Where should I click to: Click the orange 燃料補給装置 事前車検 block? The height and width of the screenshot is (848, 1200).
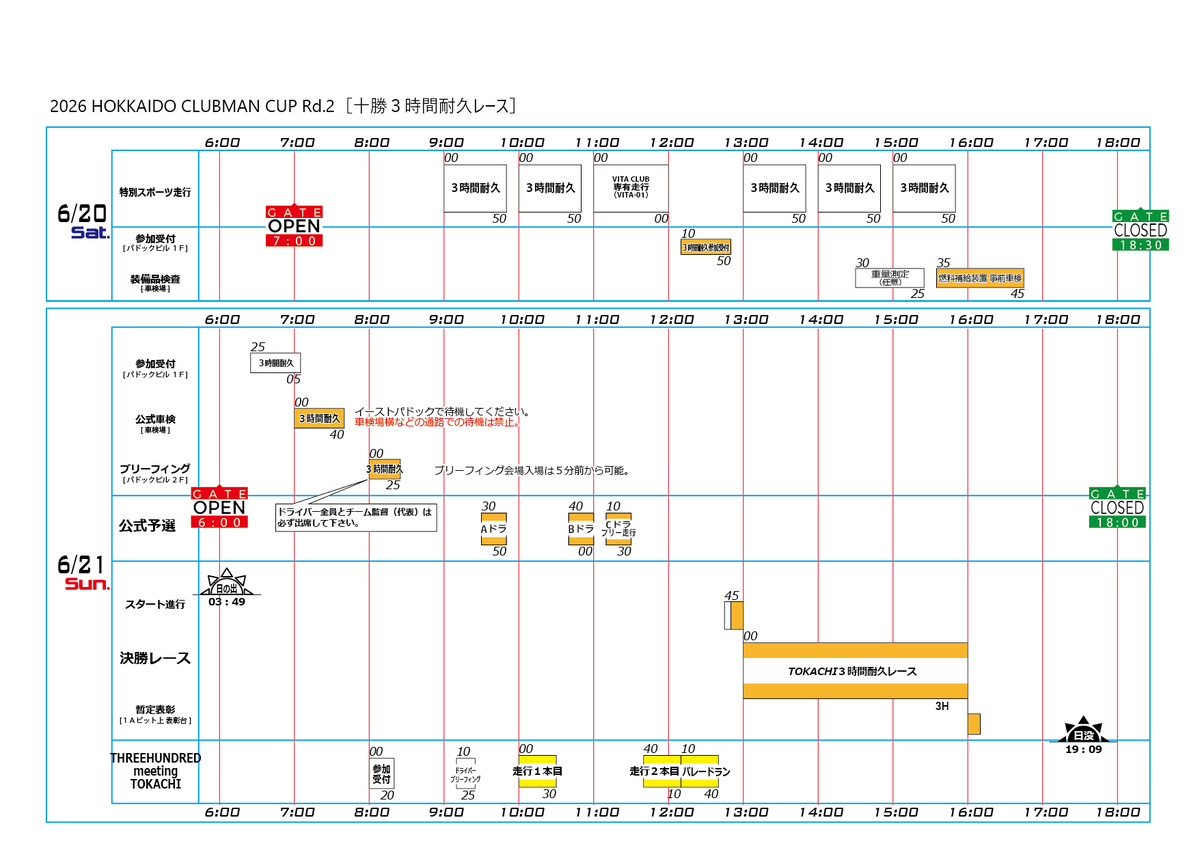tap(980, 278)
